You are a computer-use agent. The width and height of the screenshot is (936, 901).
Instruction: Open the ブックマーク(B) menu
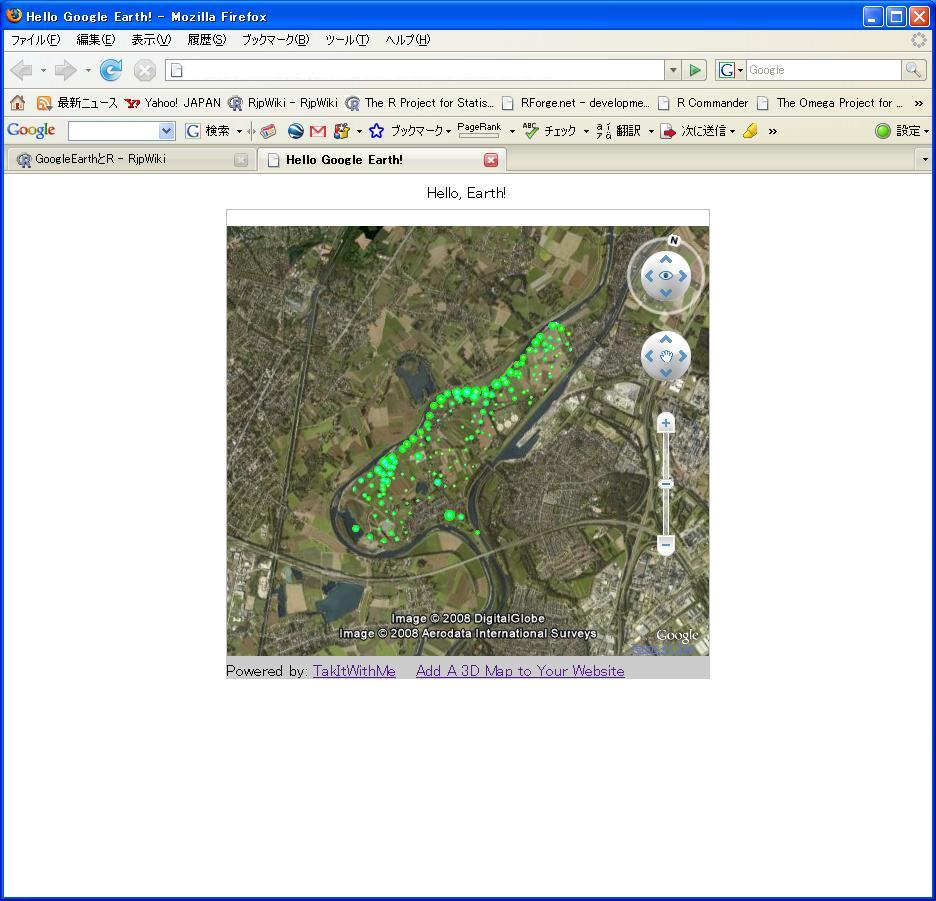(275, 40)
